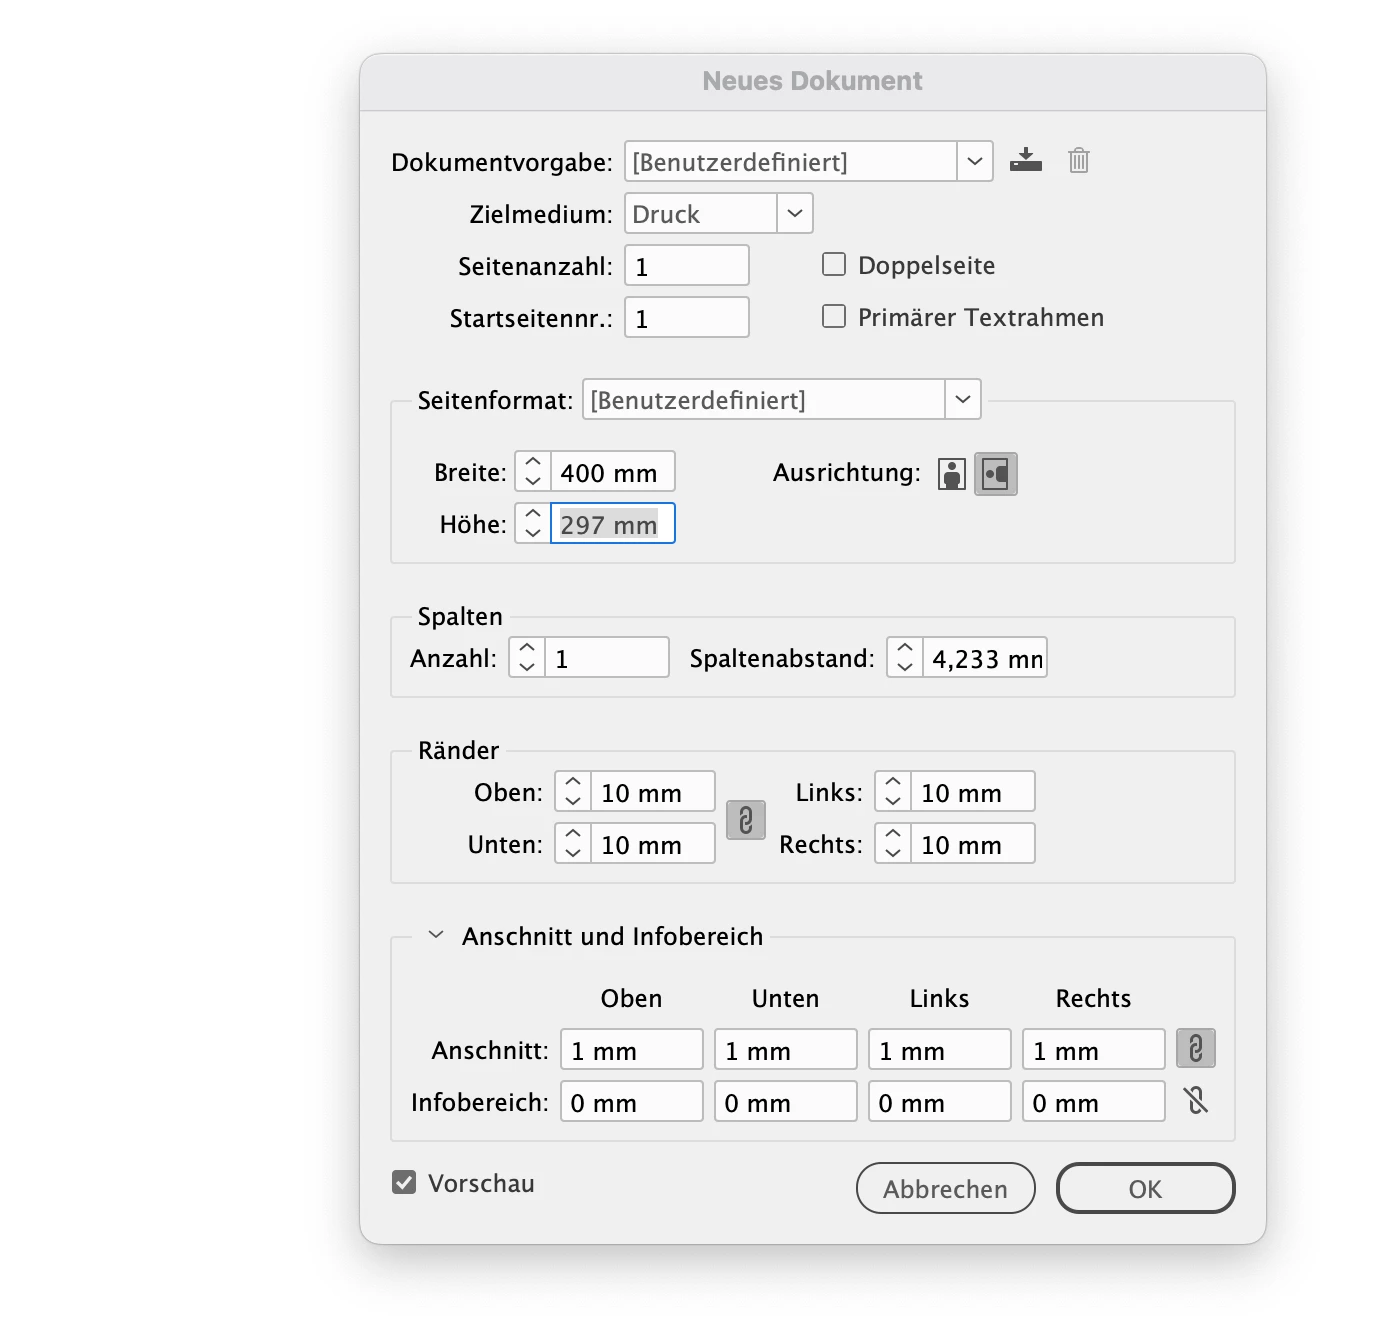The height and width of the screenshot is (1334, 1392).
Task: Click the Ränder Unten field
Action: (653, 843)
